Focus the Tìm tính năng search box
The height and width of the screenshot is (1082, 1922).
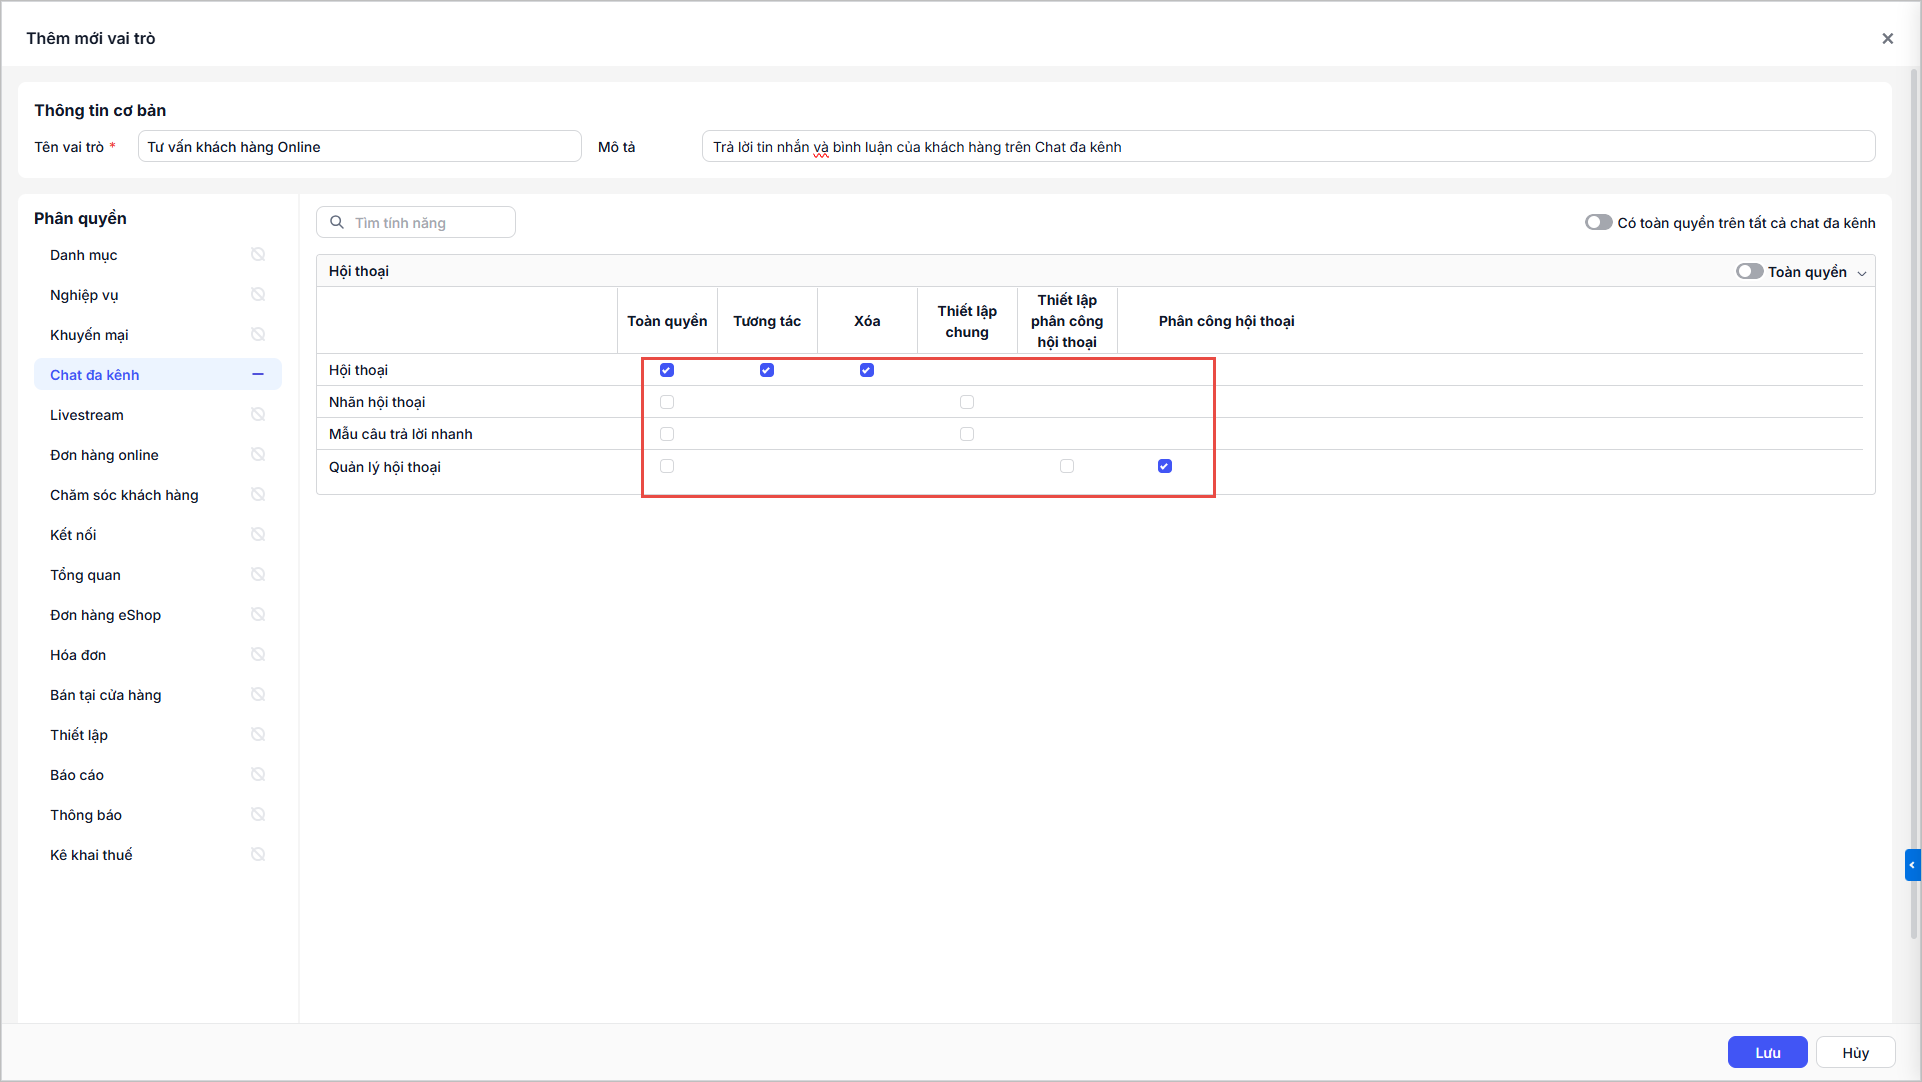[x=416, y=222]
